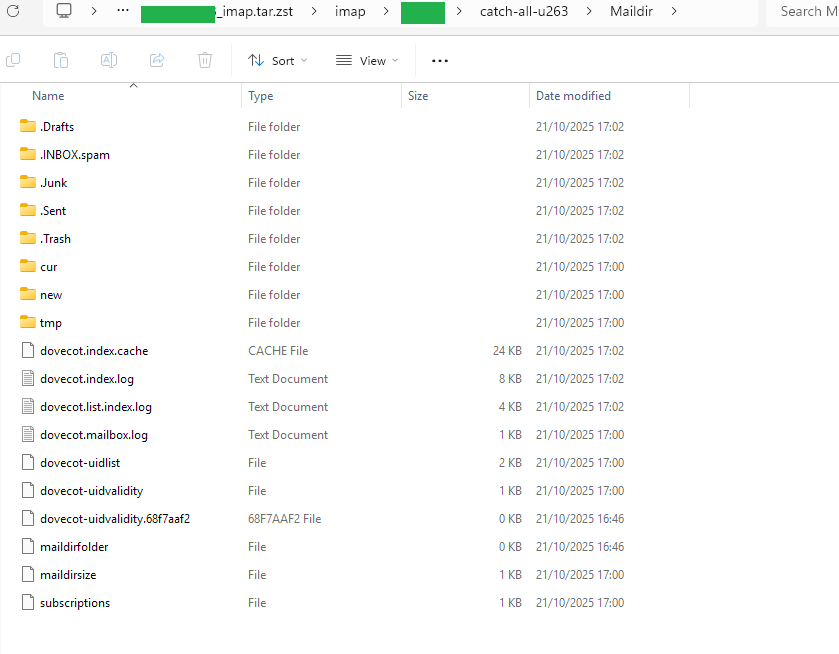The width and height of the screenshot is (839, 654).
Task: Click the Search input box
Action: click(x=803, y=11)
